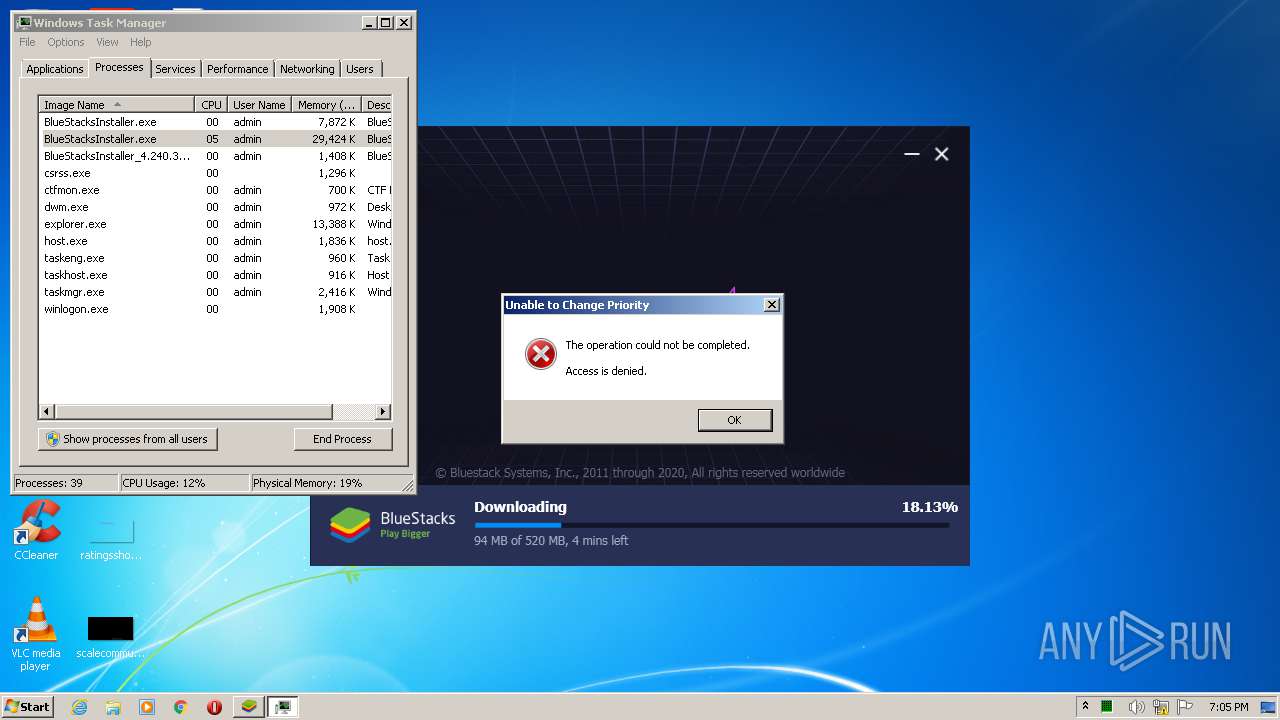Switch to the Applications tab
This screenshot has width=1280, height=720.
point(55,69)
